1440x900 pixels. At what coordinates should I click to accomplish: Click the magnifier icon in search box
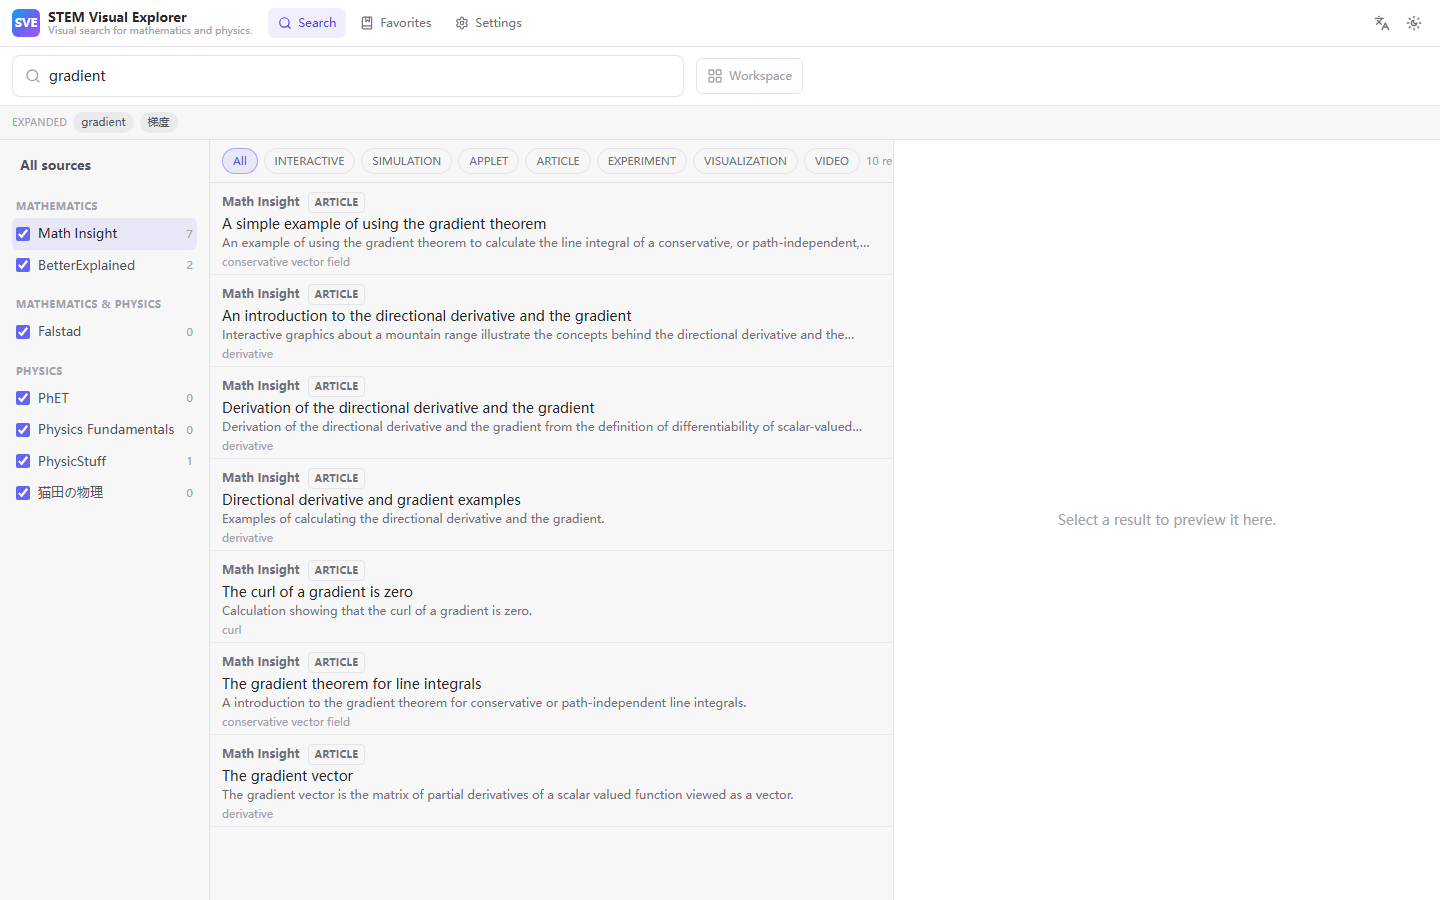click(33, 76)
